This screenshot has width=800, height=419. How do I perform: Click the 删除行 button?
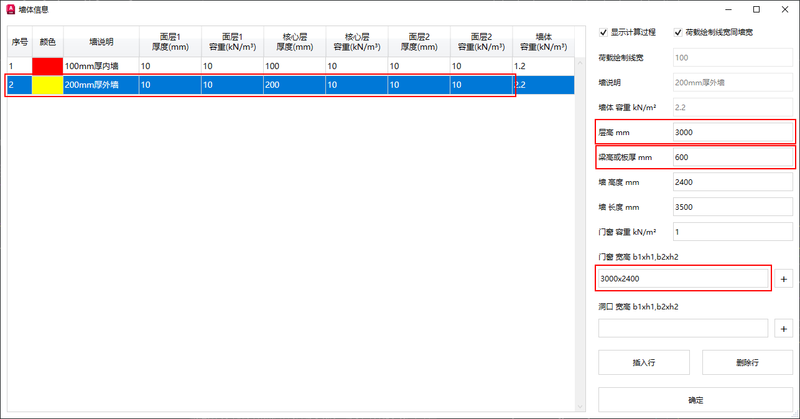747,362
